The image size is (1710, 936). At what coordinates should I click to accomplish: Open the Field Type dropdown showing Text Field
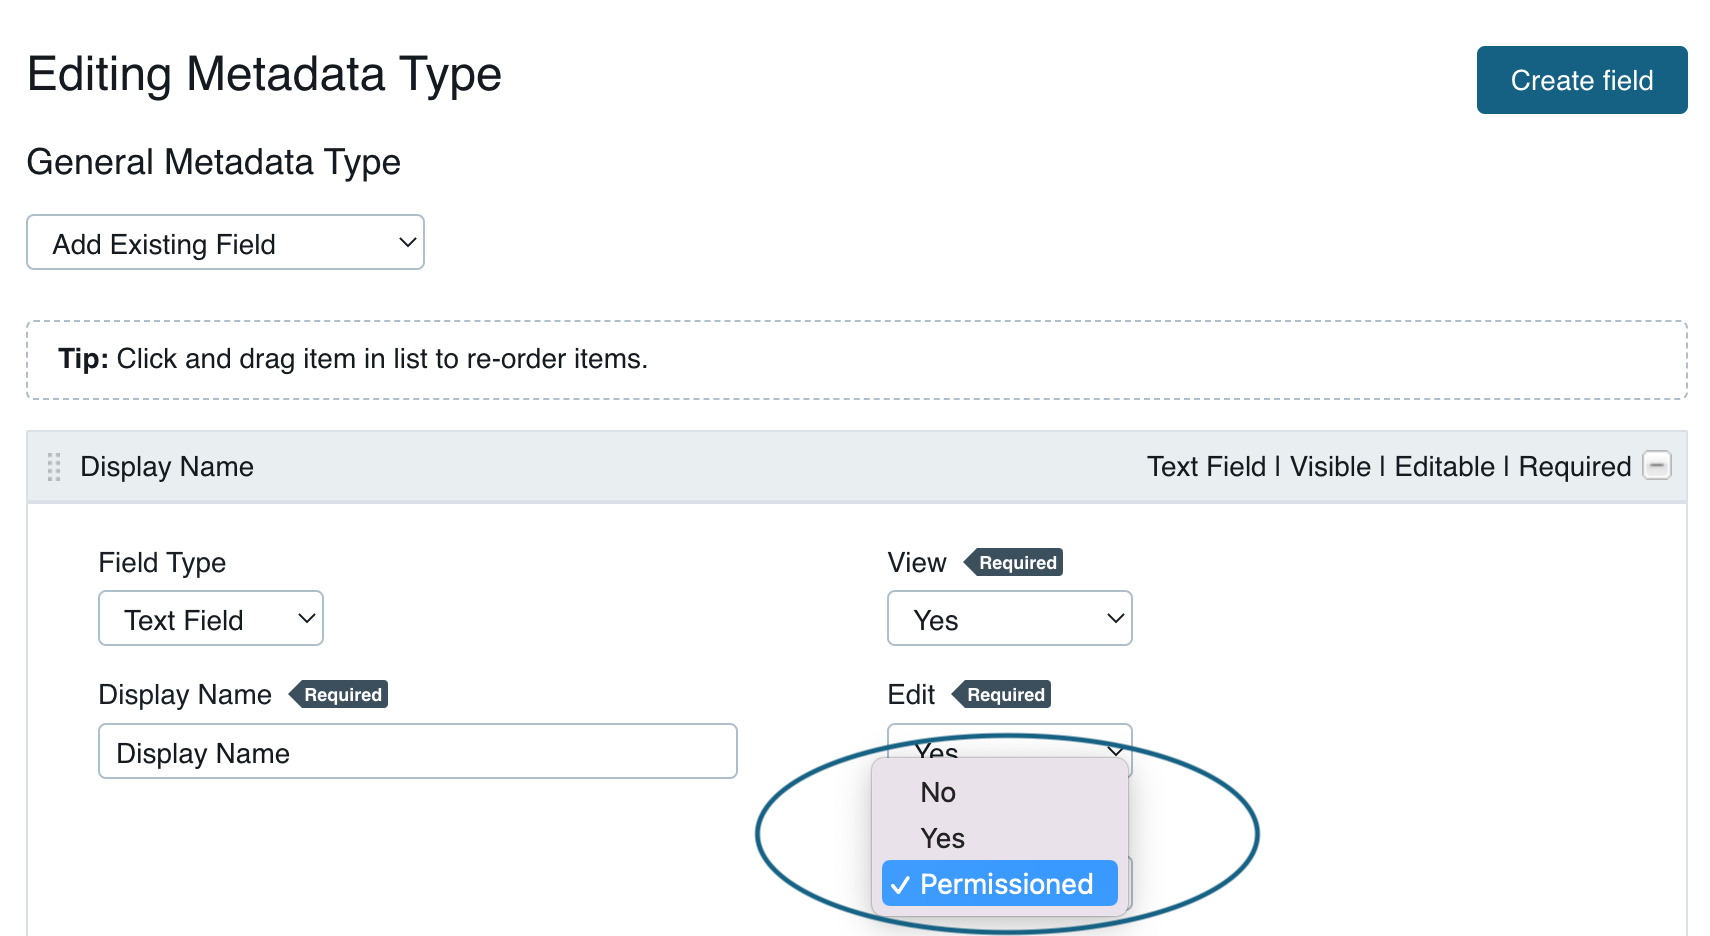tap(210, 618)
